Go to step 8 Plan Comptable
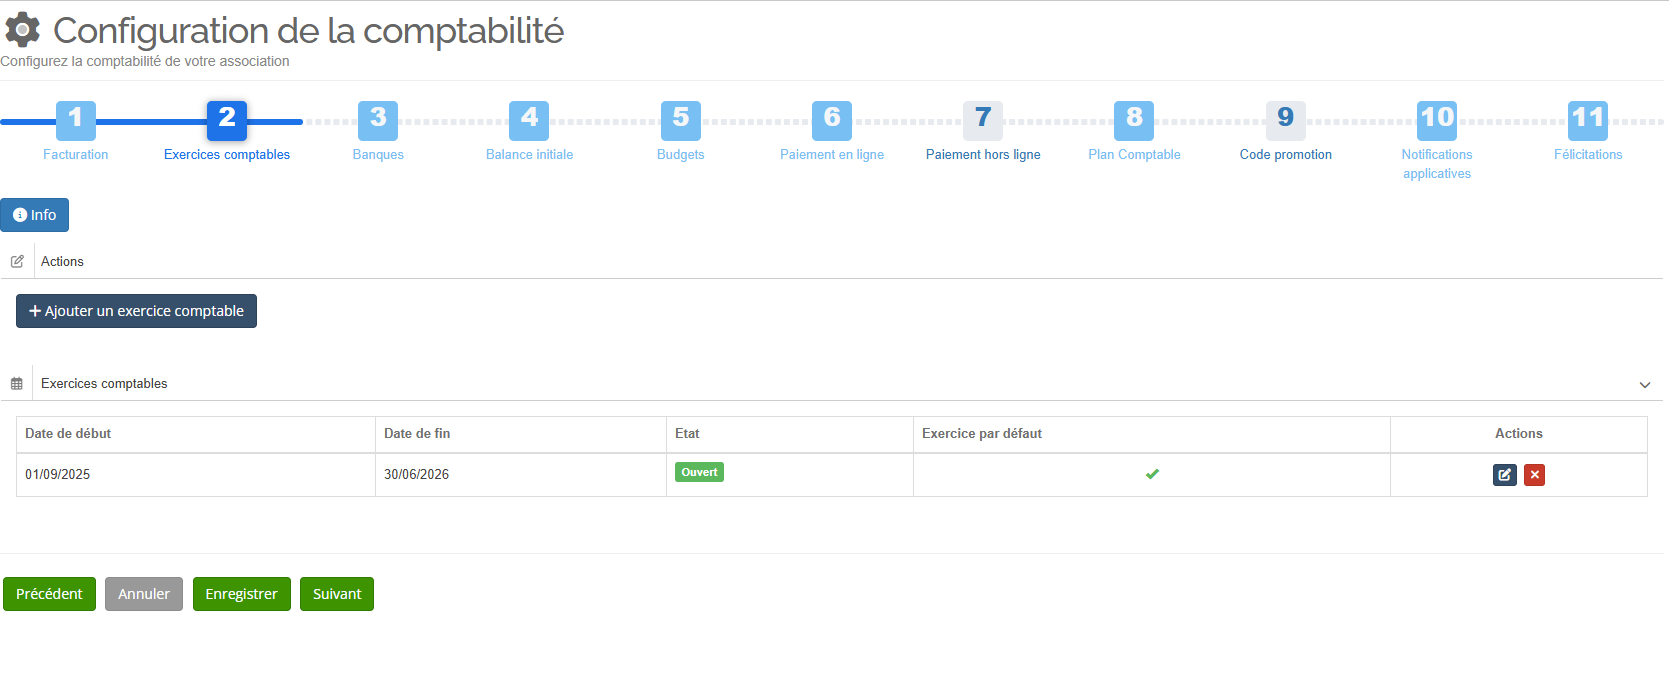This screenshot has width=1669, height=693. click(x=1134, y=120)
